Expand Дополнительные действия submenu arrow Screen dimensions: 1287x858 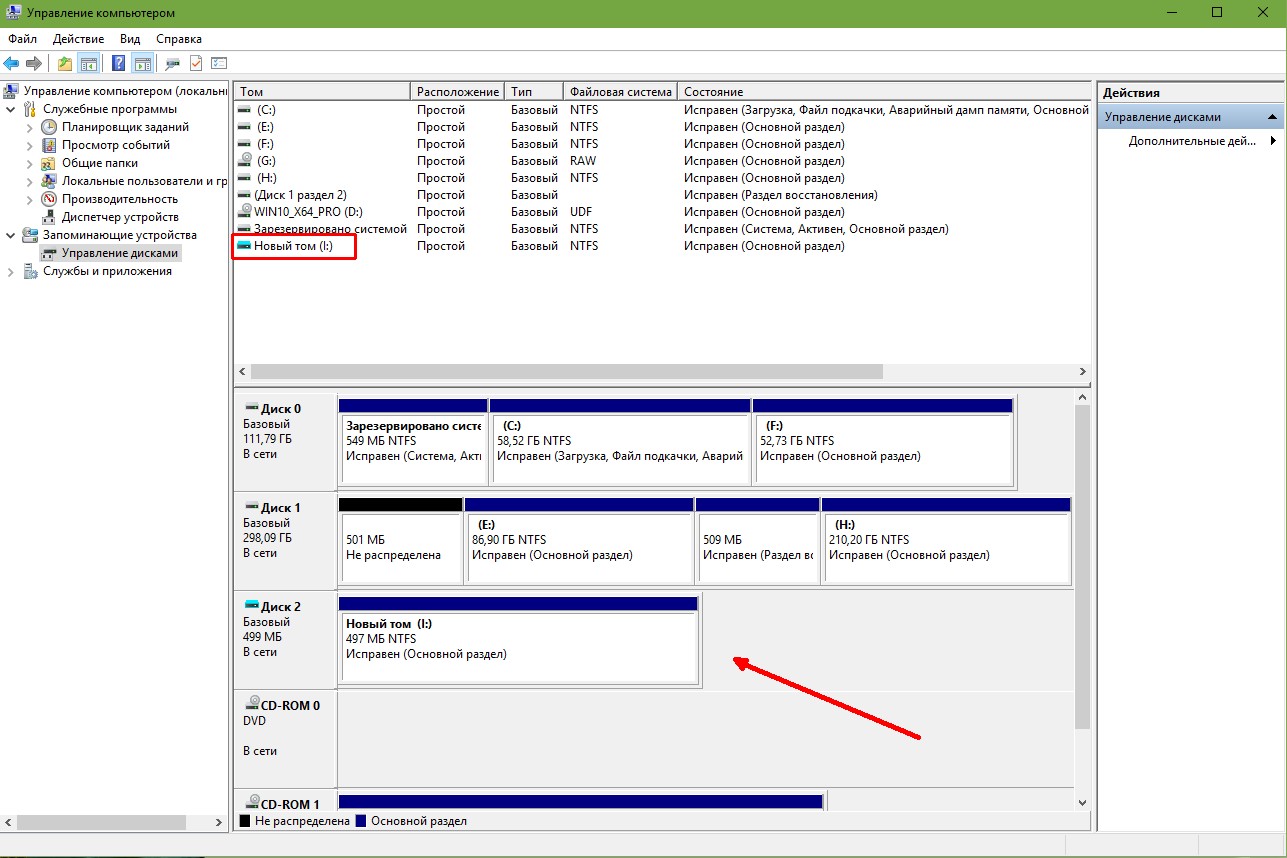(1273, 141)
